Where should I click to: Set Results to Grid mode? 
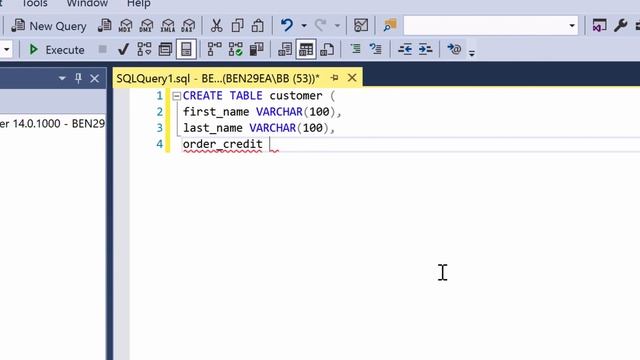click(306, 50)
